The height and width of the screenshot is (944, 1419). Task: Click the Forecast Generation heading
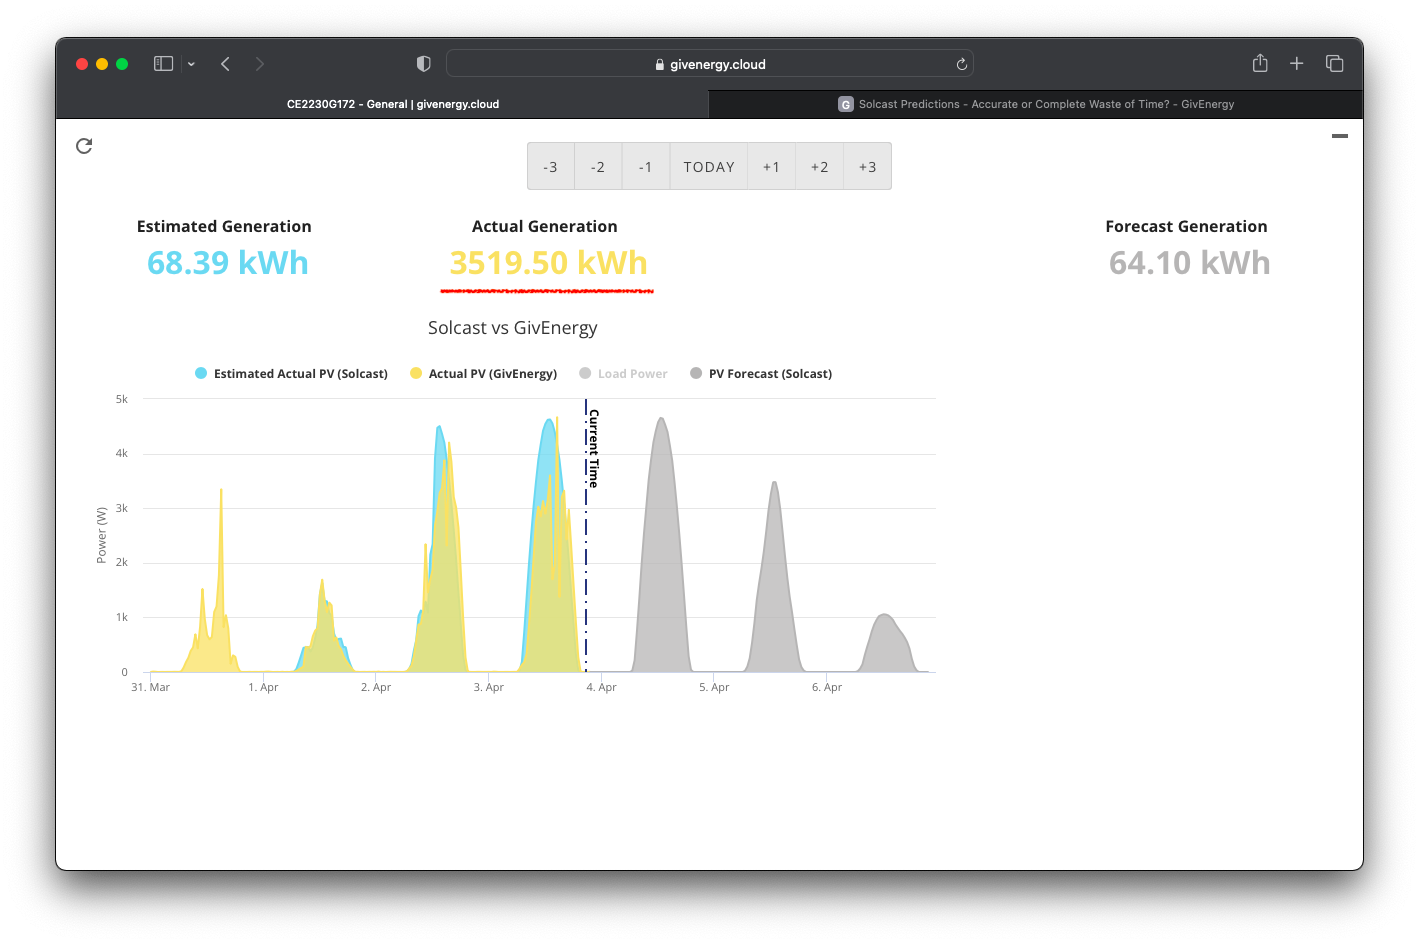[1186, 227]
